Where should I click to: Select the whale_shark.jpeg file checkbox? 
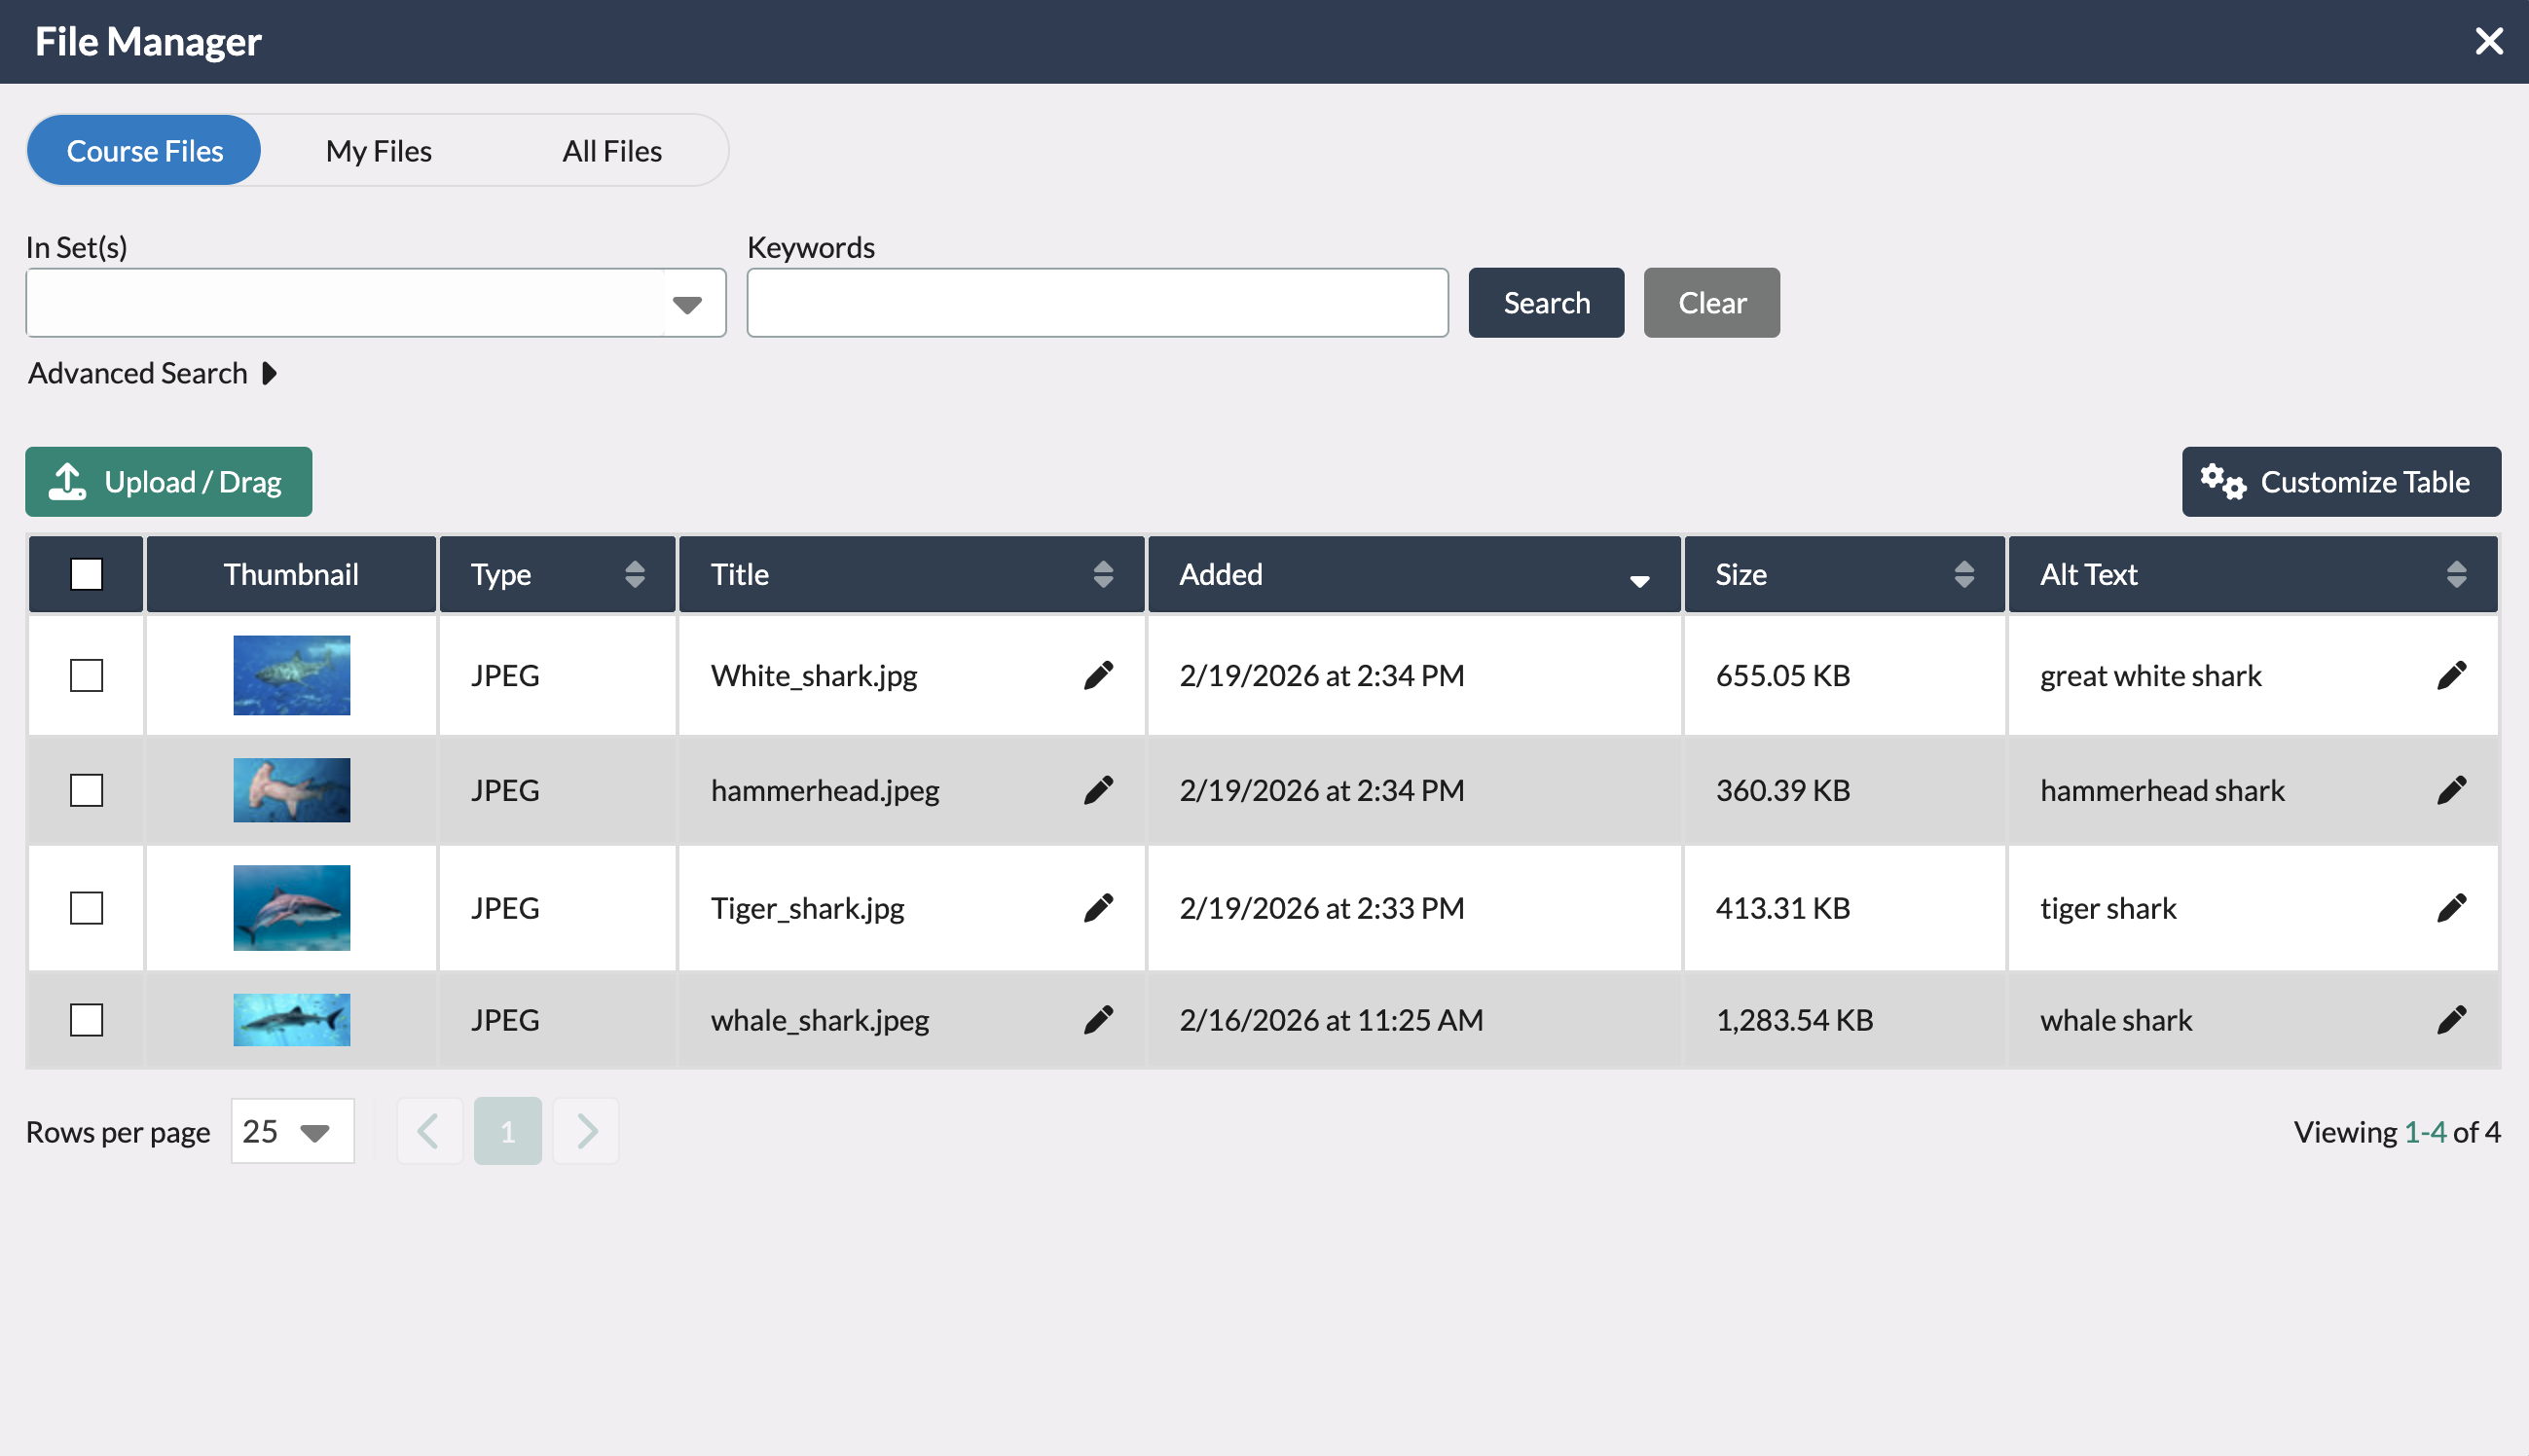click(88, 1019)
